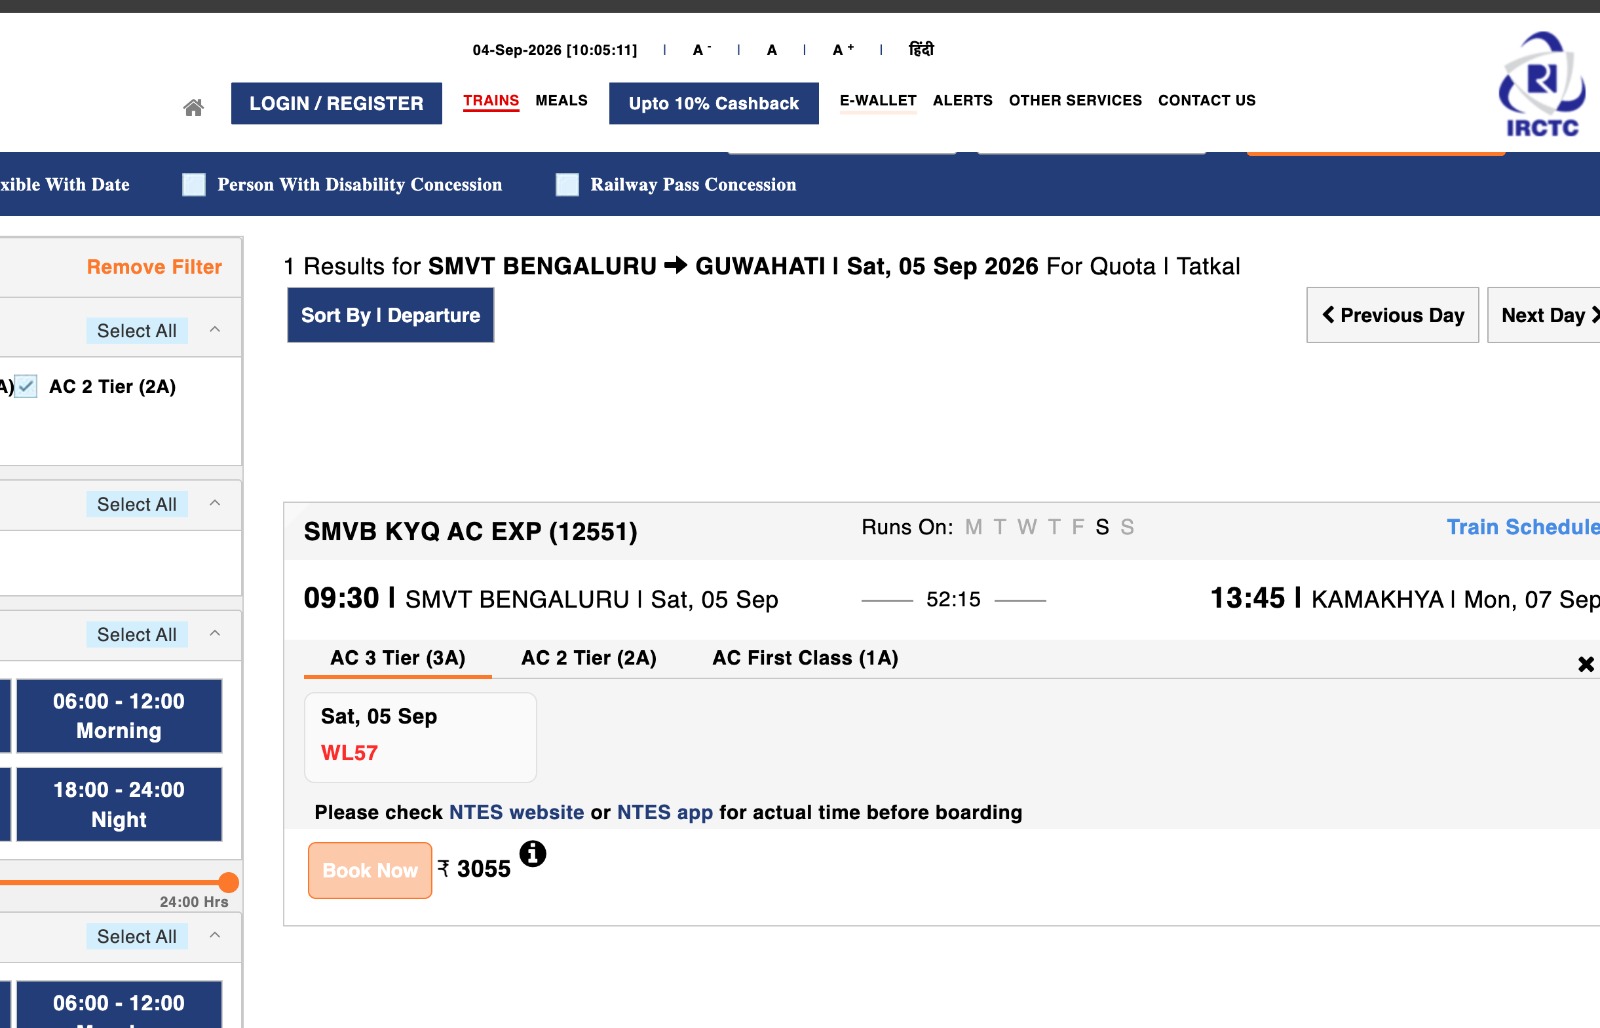Click the time range slider handle

[228, 882]
